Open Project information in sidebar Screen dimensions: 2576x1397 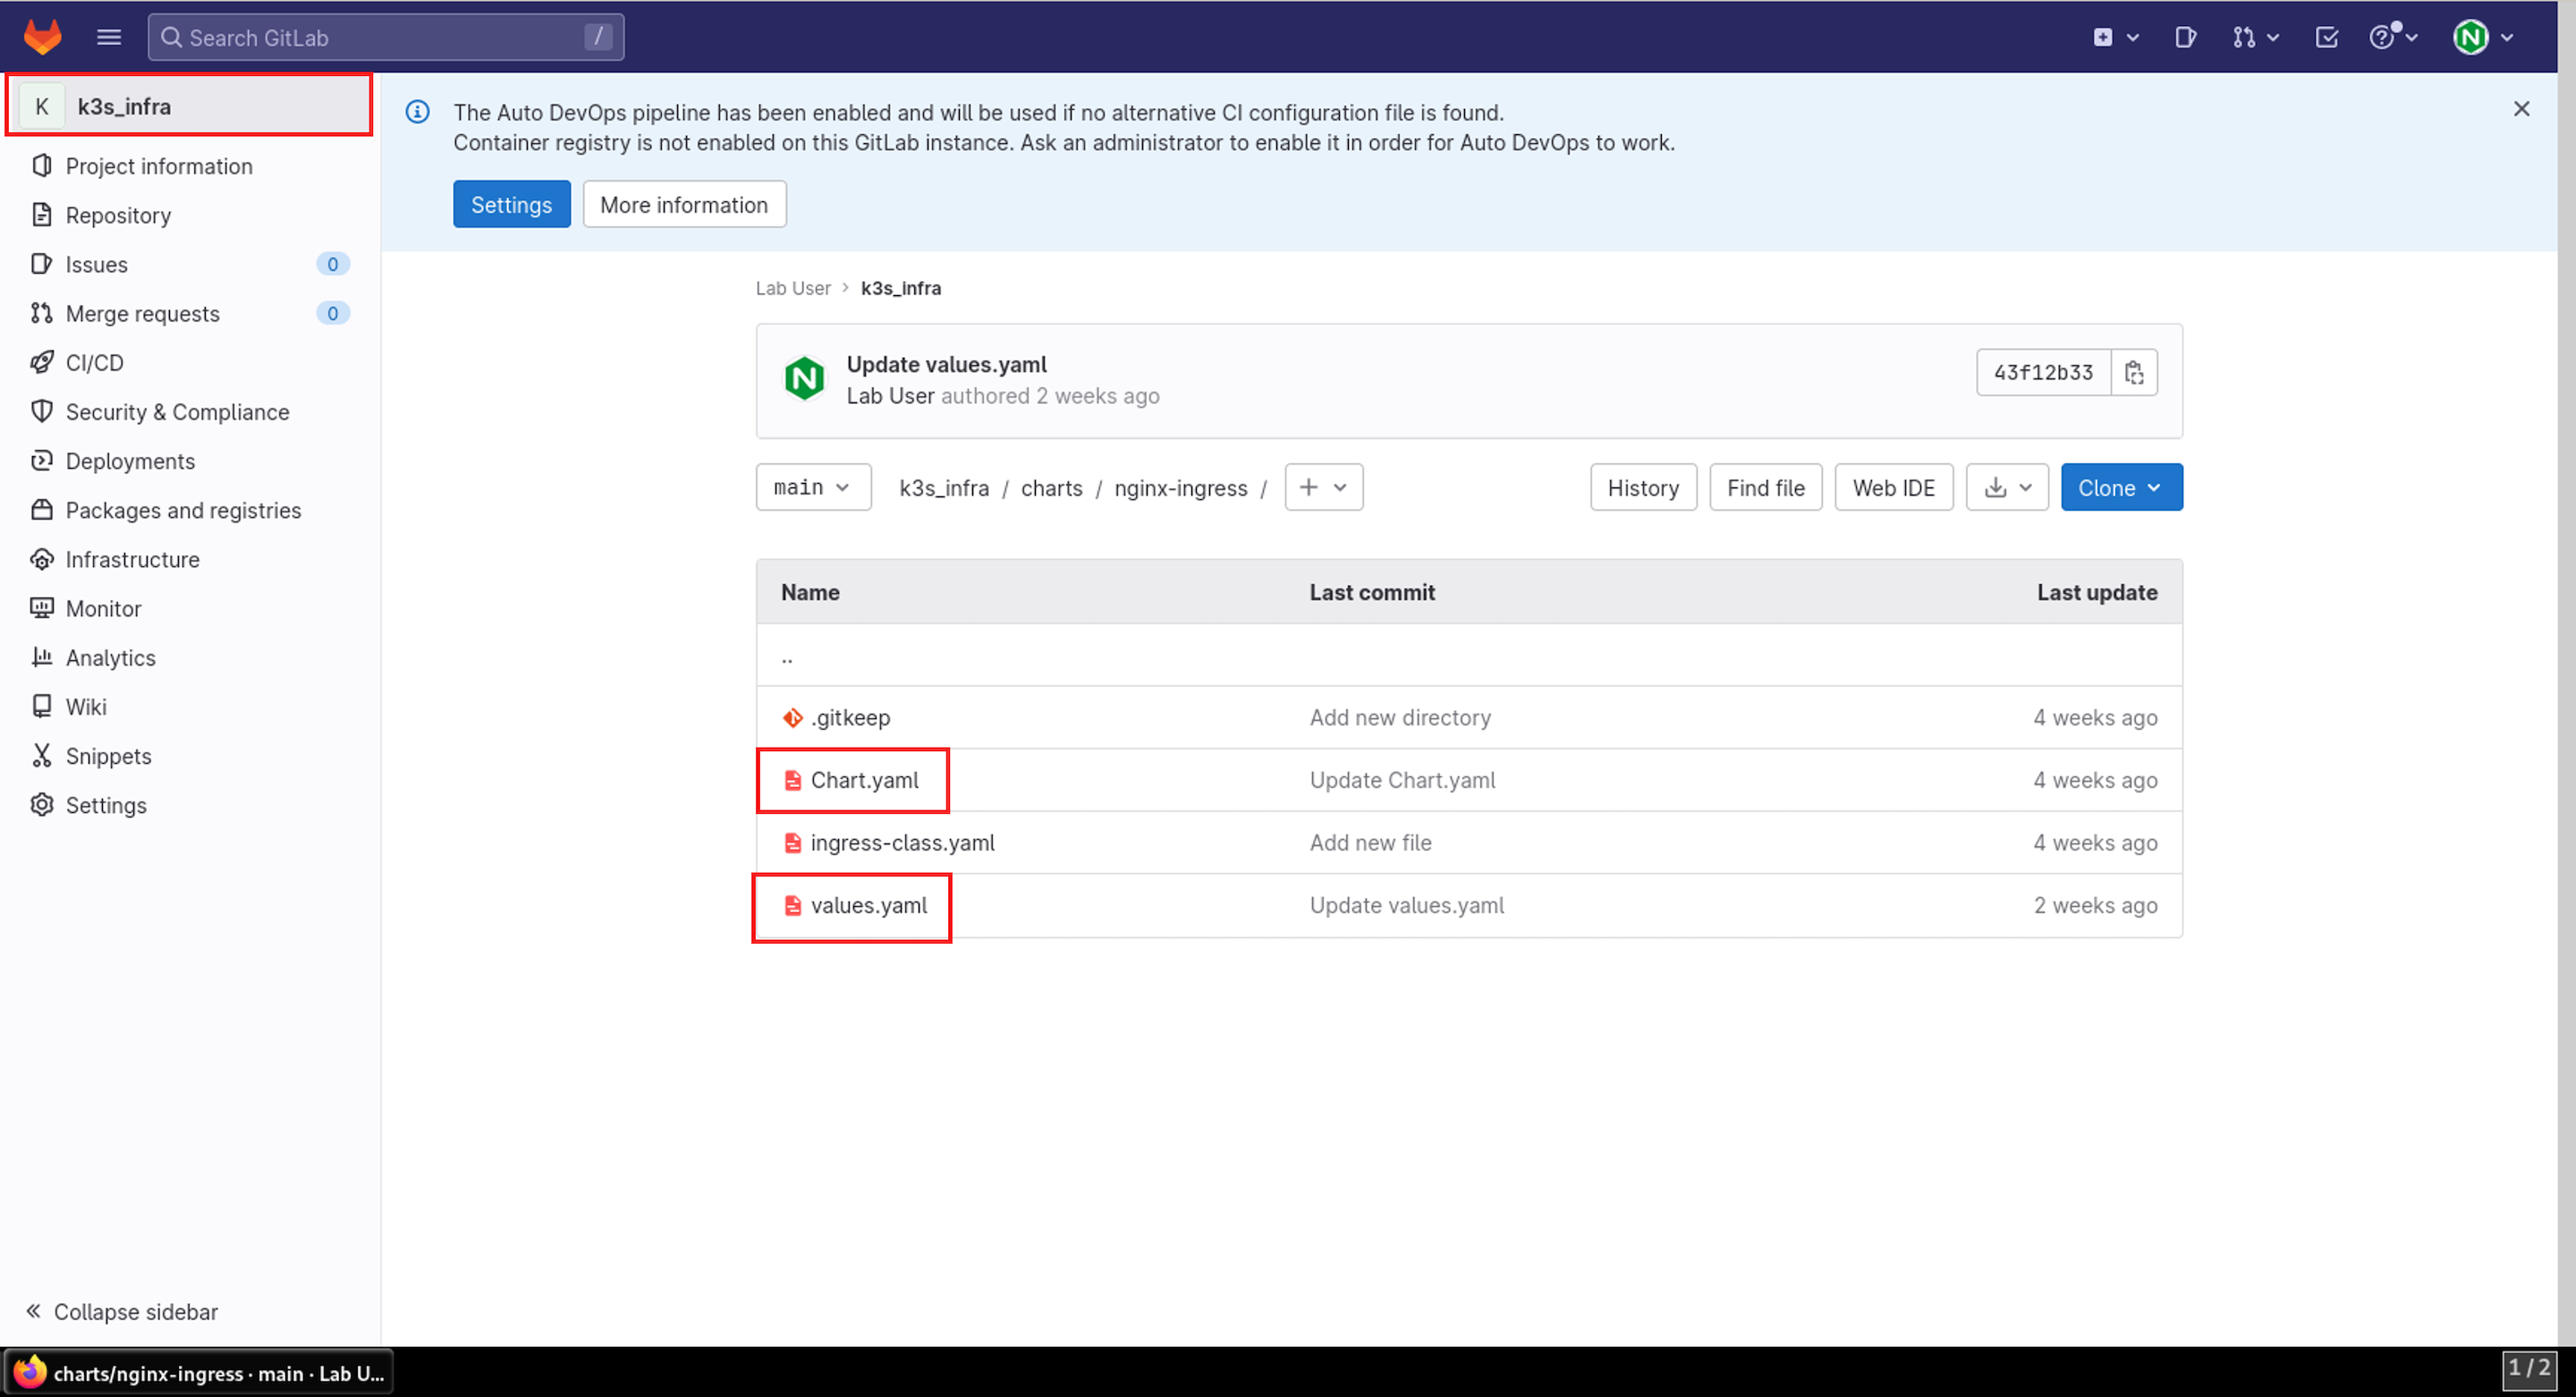click(158, 166)
